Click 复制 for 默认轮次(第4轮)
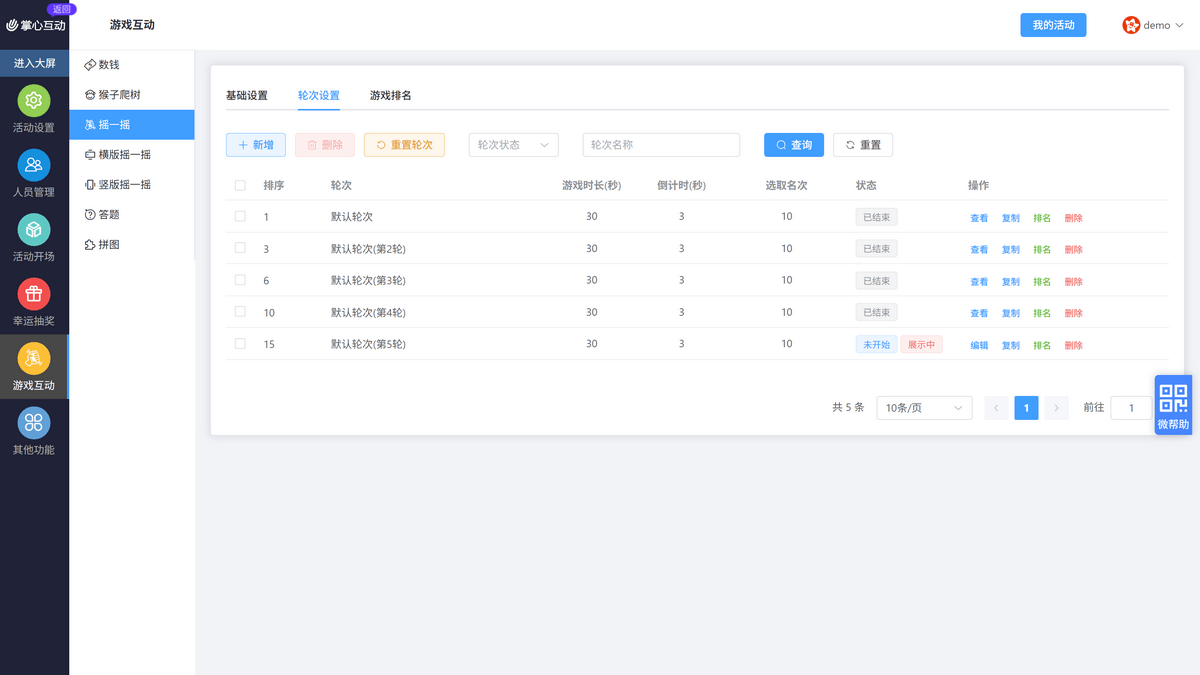This screenshot has width=1200, height=675. point(1011,314)
